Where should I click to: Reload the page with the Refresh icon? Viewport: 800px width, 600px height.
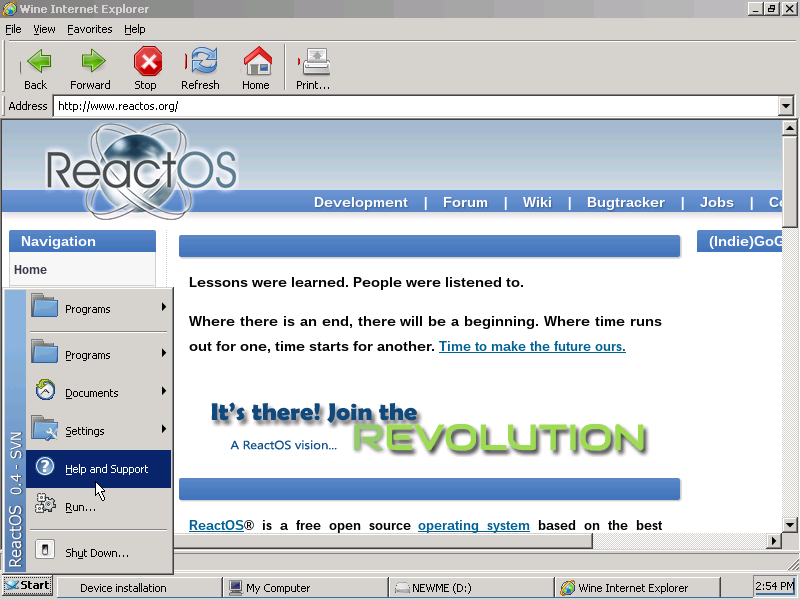click(204, 61)
